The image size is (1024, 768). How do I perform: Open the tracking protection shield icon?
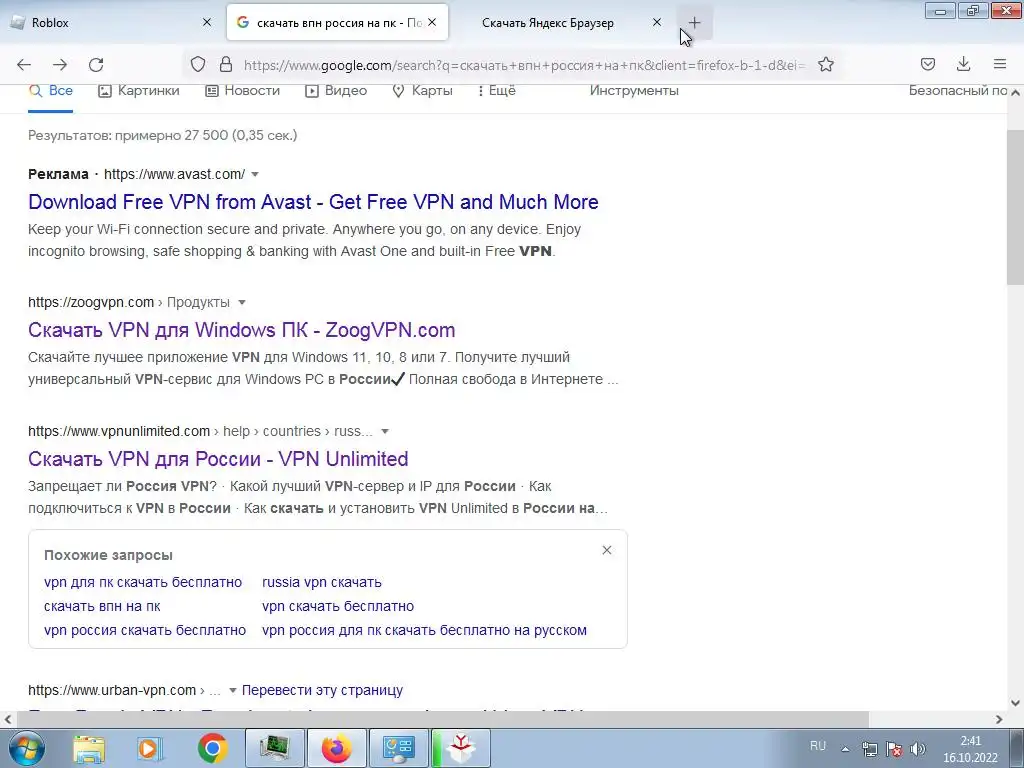198,64
